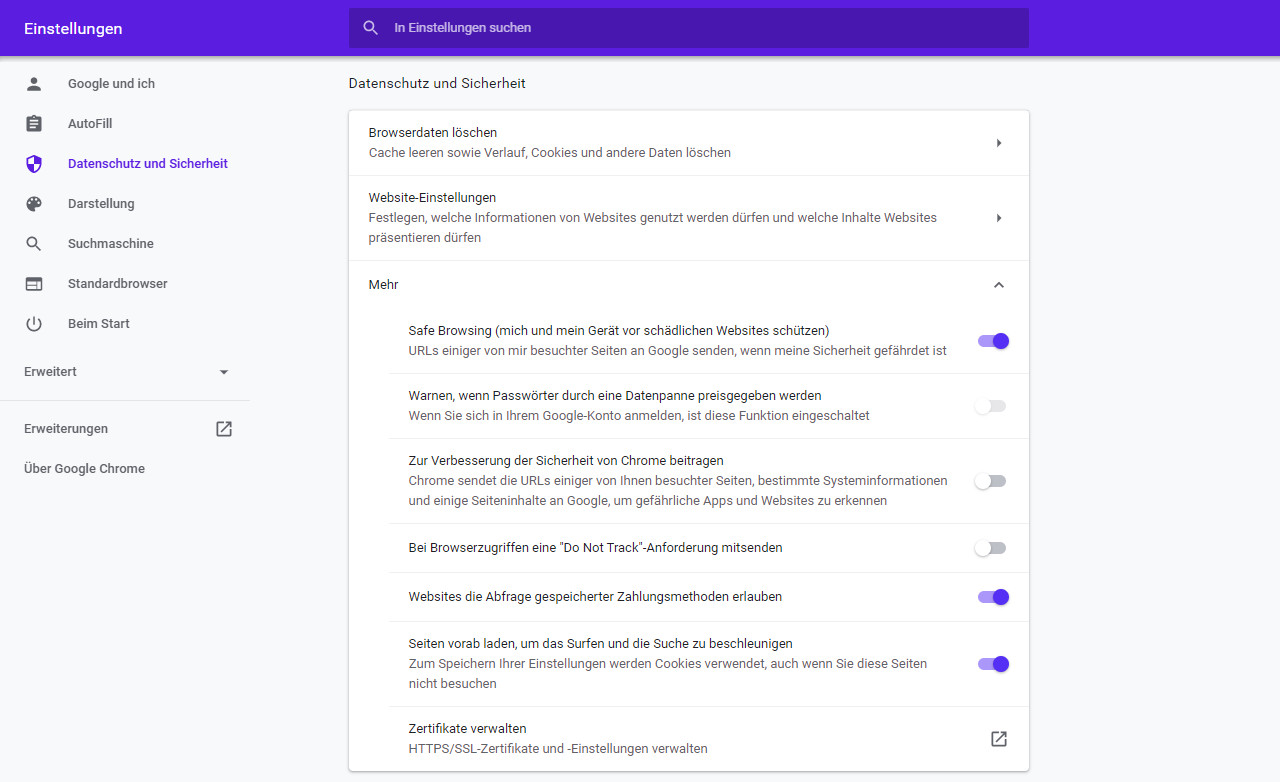This screenshot has height=782, width=1280.
Task: Click the Erweitert label in sidebar
Action: pyautogui.click(x=51, y=372)
